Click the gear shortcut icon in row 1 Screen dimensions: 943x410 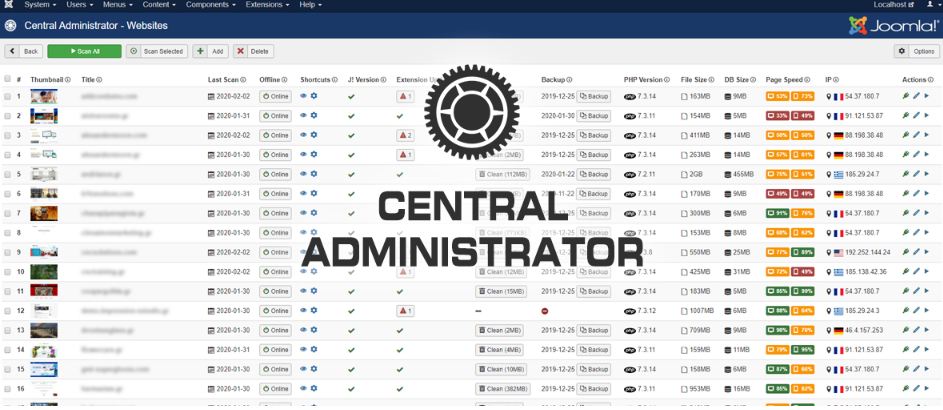pos(314,96)
